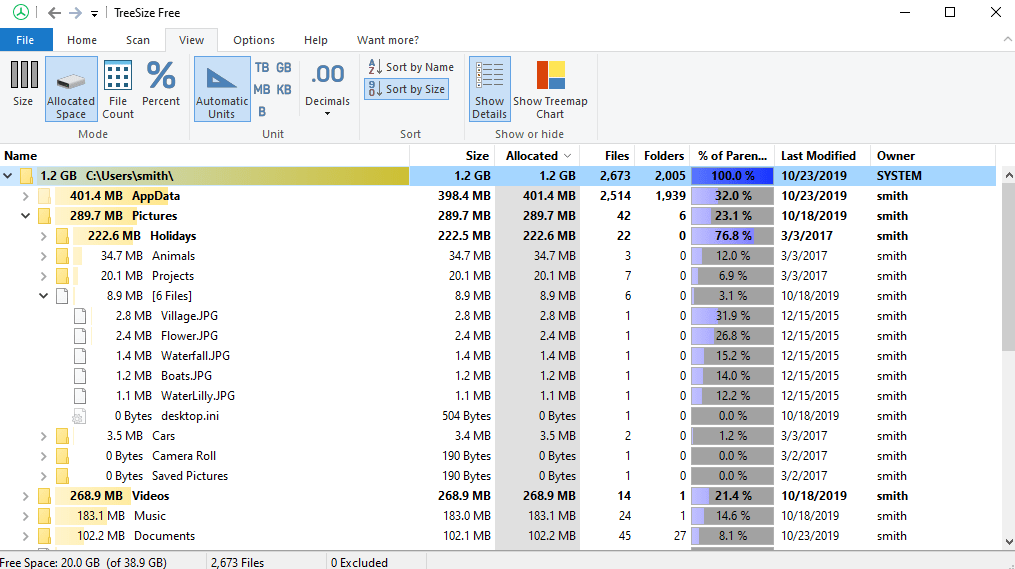
Task: Open the Scan ribbon tab
Action: 138,40
